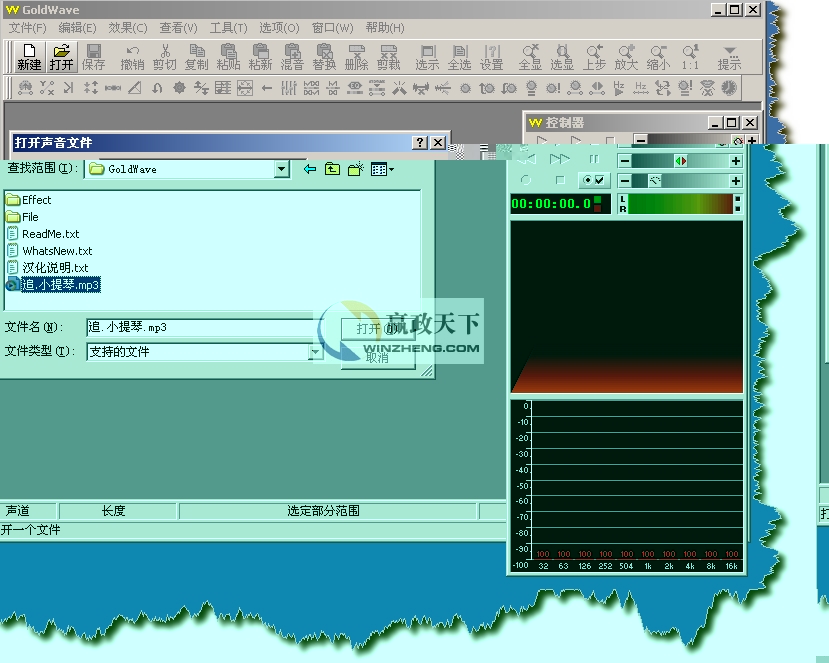Select WhatsNew.txt in file list

(x=50, y=251)
